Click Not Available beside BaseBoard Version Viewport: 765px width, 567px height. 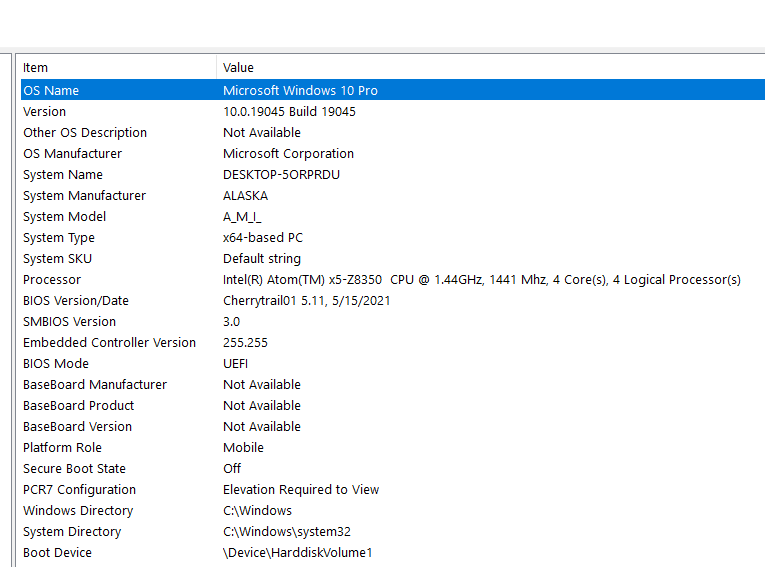pyautogui.click(x=262, y=426)
